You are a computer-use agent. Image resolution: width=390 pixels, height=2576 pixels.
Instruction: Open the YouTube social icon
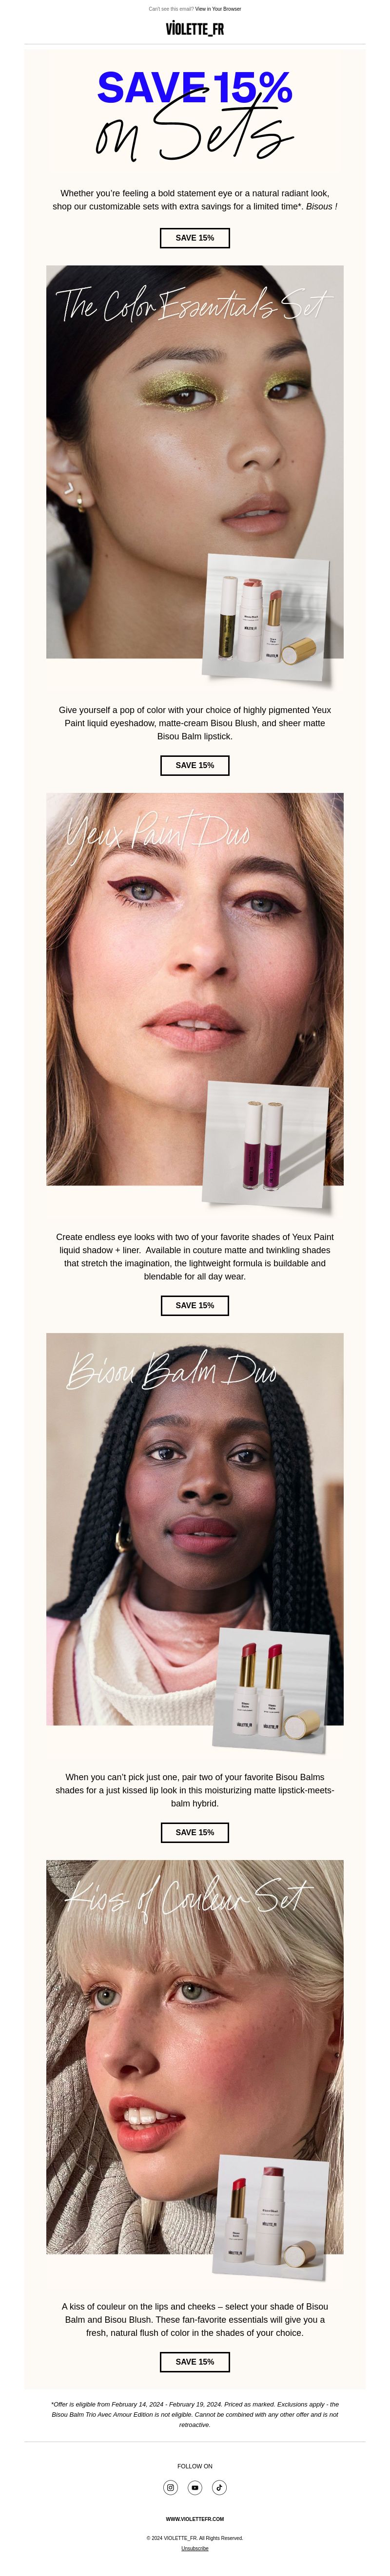195,2487
